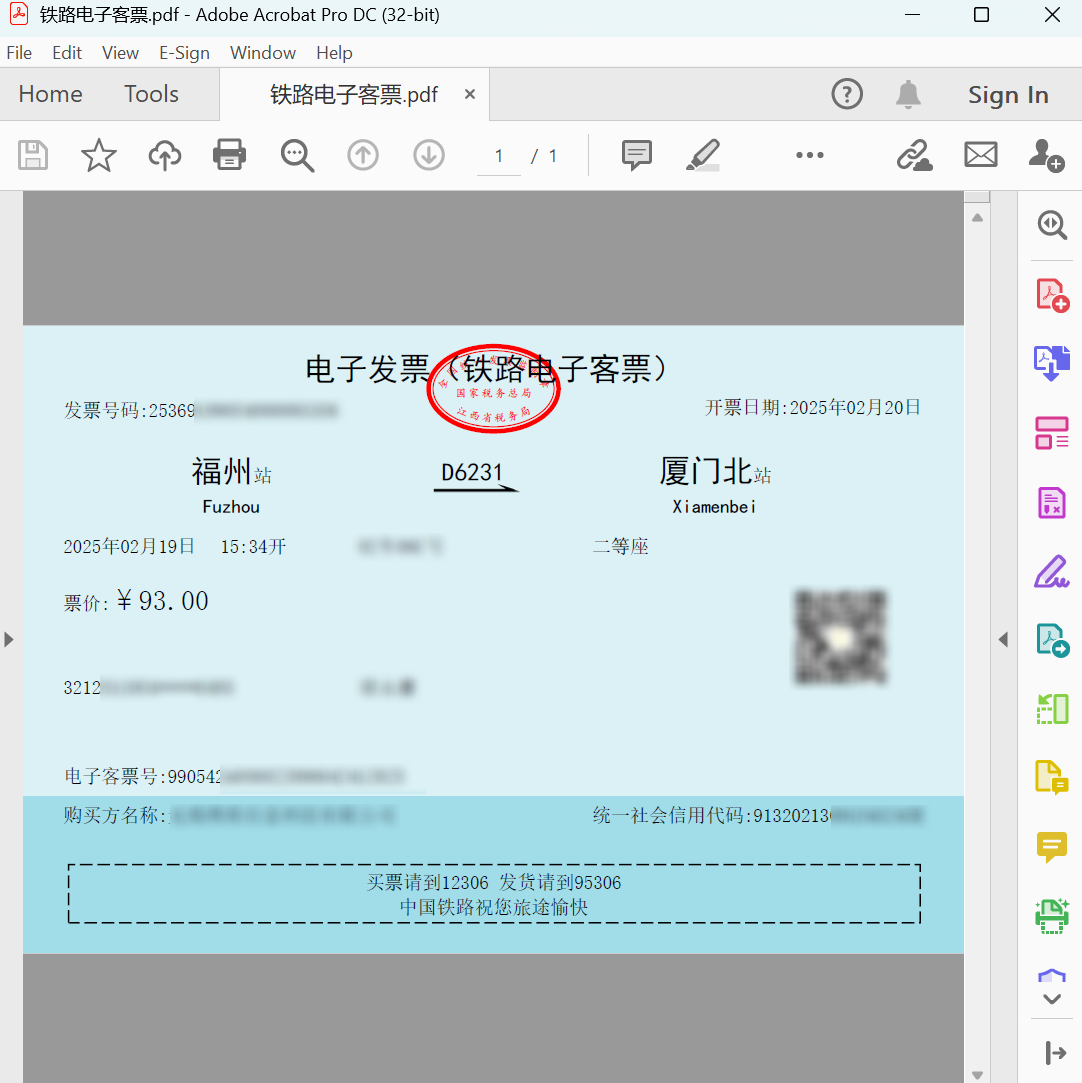
Task: Expand more tools with the ellipsis
Action: click(809, 155)
